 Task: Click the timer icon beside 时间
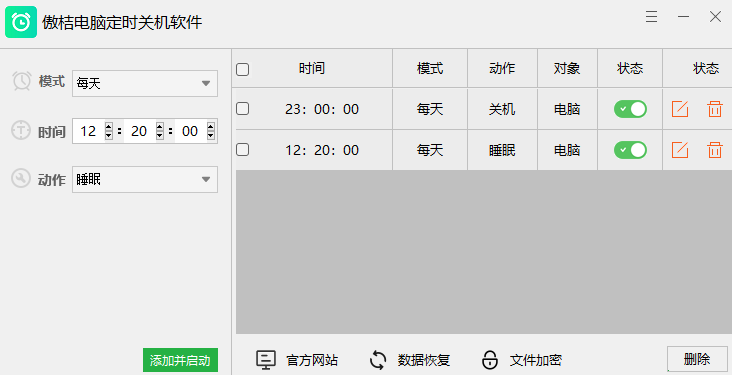pyautogui.click(x=21, y=130)
